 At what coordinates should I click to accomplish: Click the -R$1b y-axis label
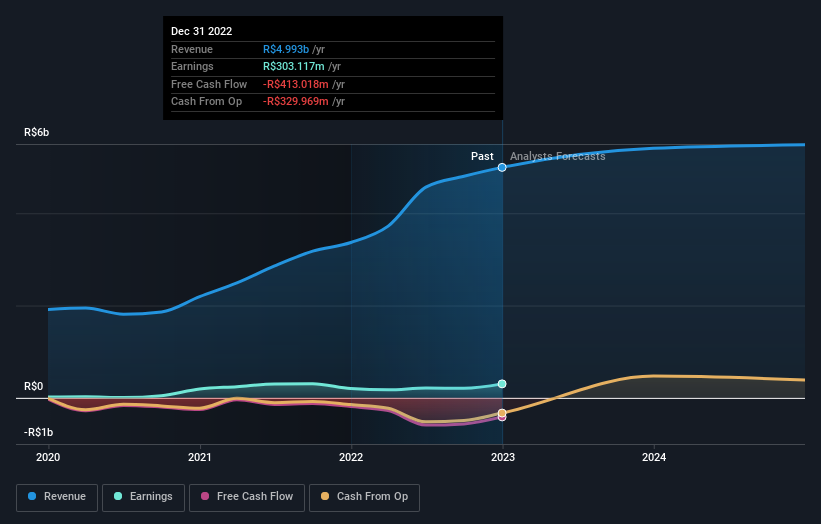coord(38,432)
